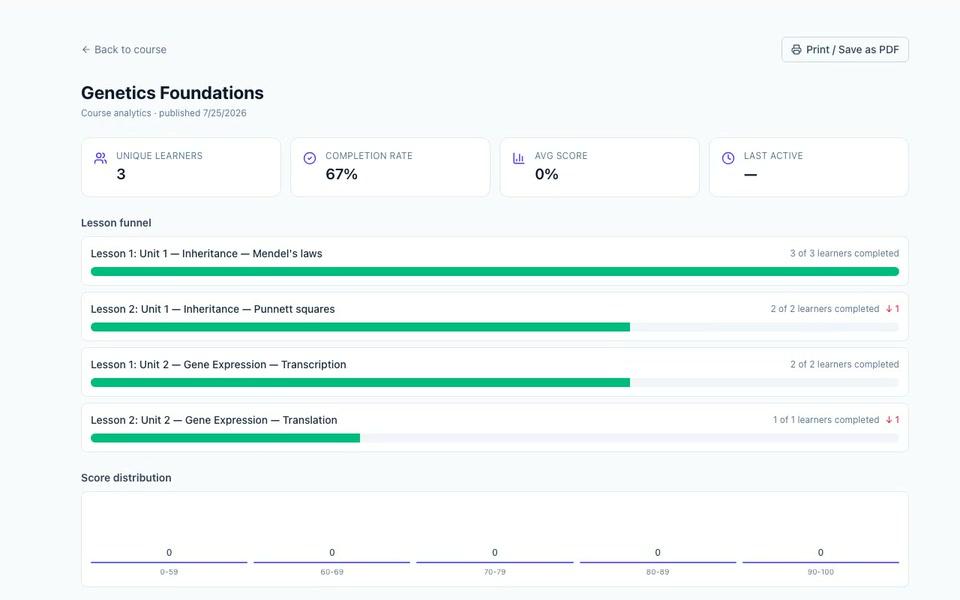Screen dimensions: 960x600
Task: Click the 0% average score value
Action: 547,174
